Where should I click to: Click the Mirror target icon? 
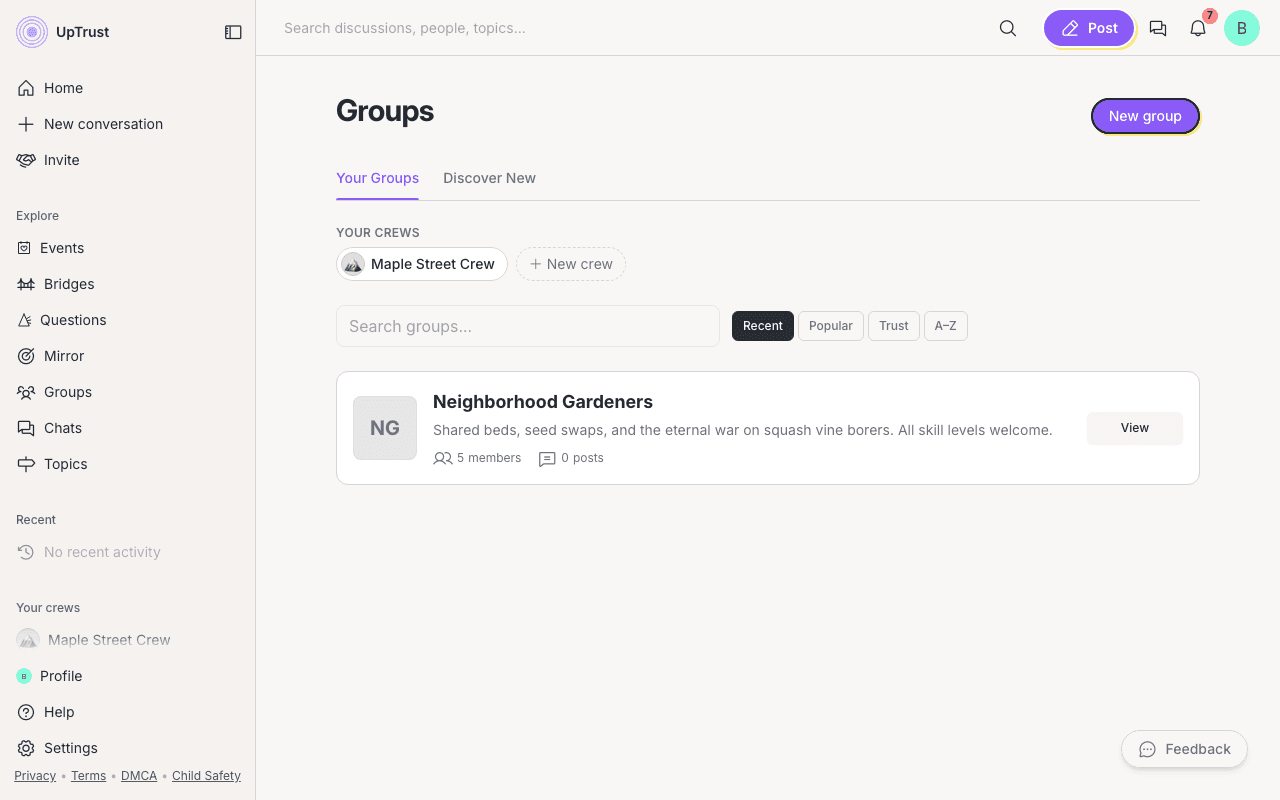tap(26, 356)
